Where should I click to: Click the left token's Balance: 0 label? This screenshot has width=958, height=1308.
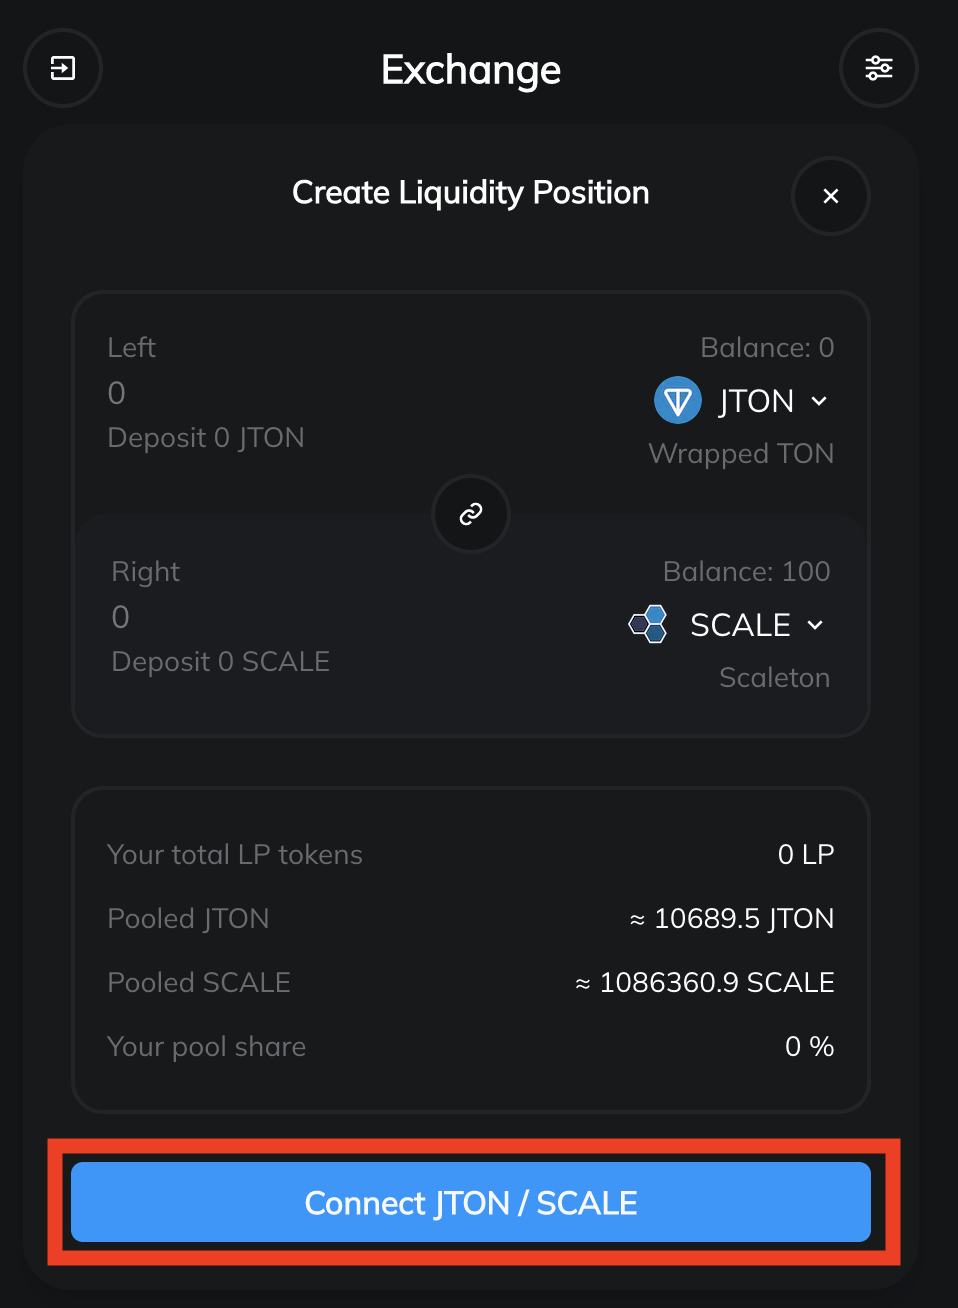(x=767, y=347)
